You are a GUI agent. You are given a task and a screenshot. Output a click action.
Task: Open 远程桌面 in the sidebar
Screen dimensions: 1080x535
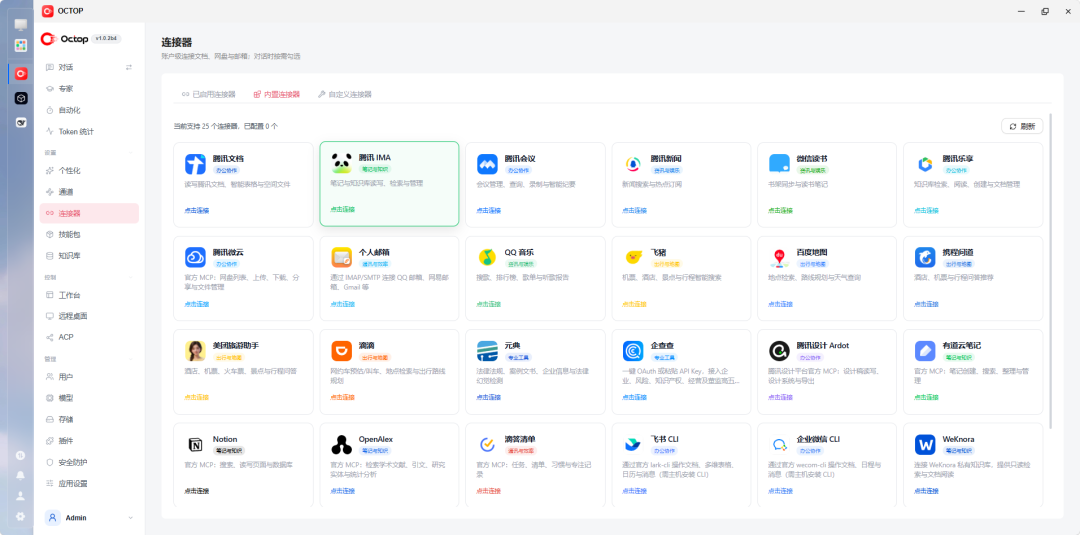click(x=90, y=317)
